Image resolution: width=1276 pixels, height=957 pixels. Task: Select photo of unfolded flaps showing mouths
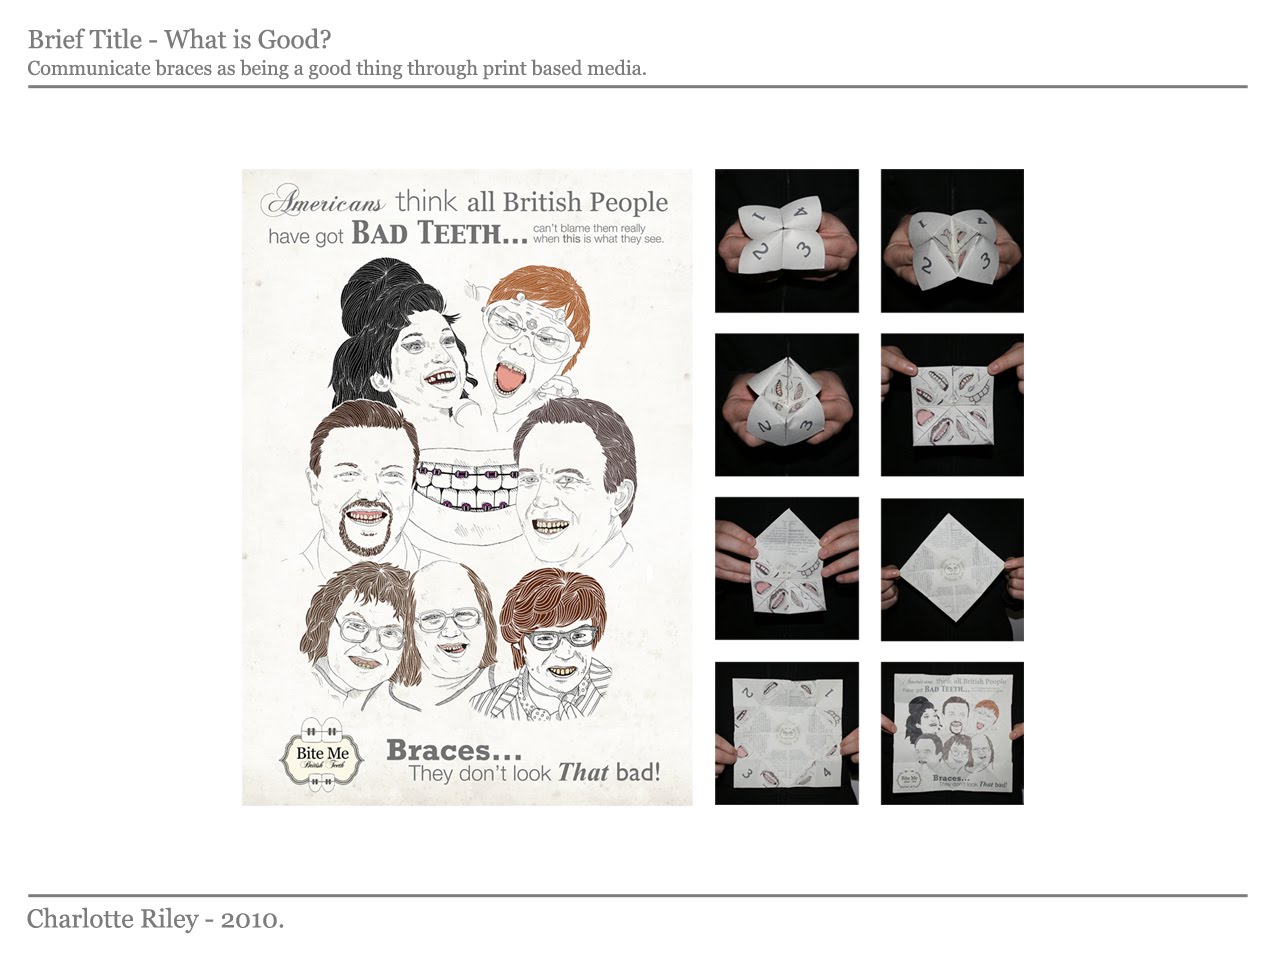pos(952,405)
